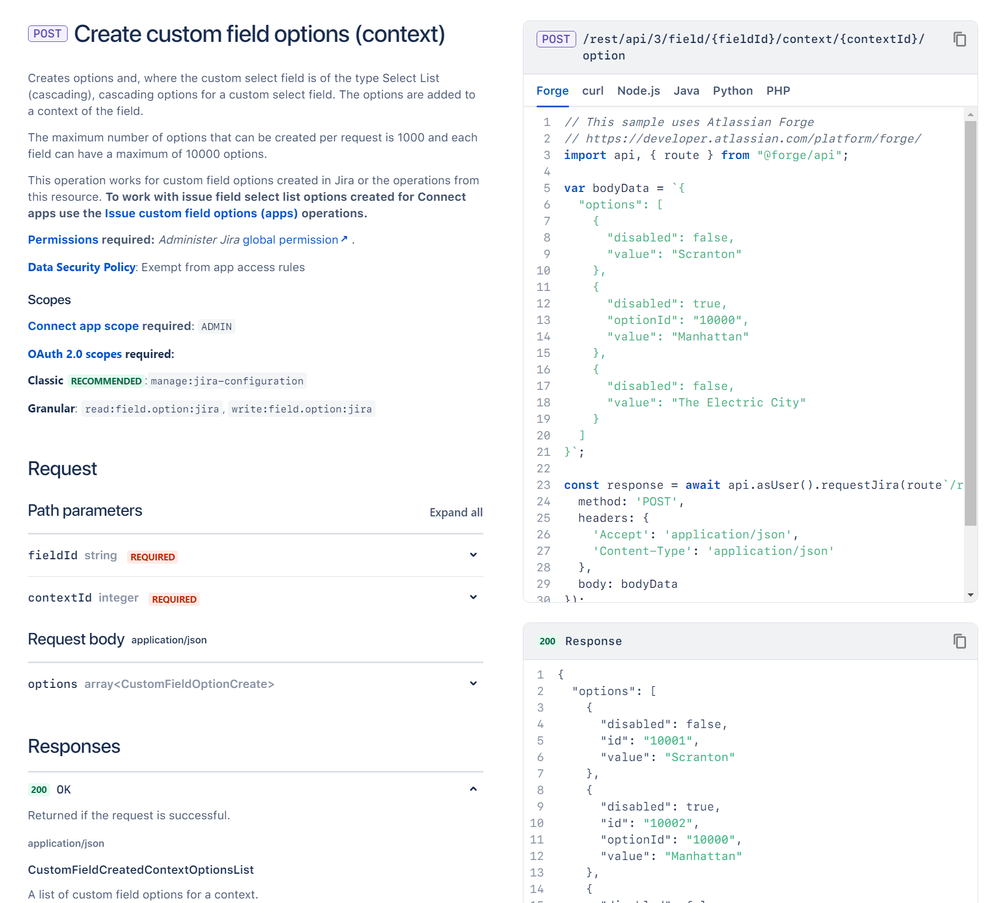Click the CustomFieldCreatedContextOptionsList schema name
This screenshot has height=903, width=999.
tap(141, 870)
